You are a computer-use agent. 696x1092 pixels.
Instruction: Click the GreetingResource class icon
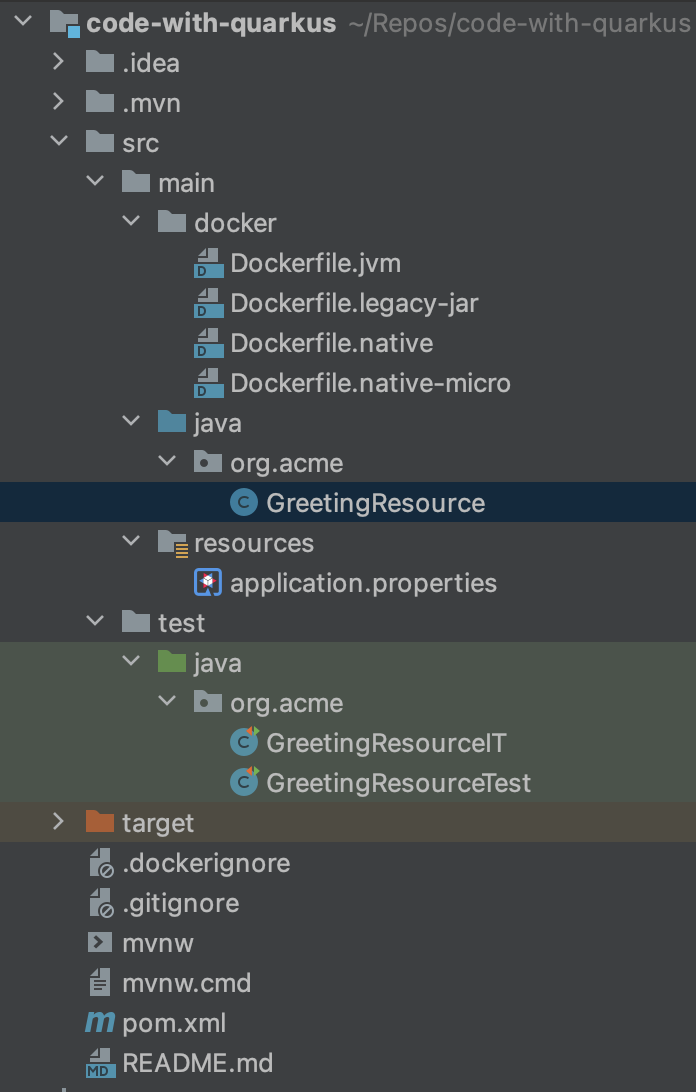(244, 502)
